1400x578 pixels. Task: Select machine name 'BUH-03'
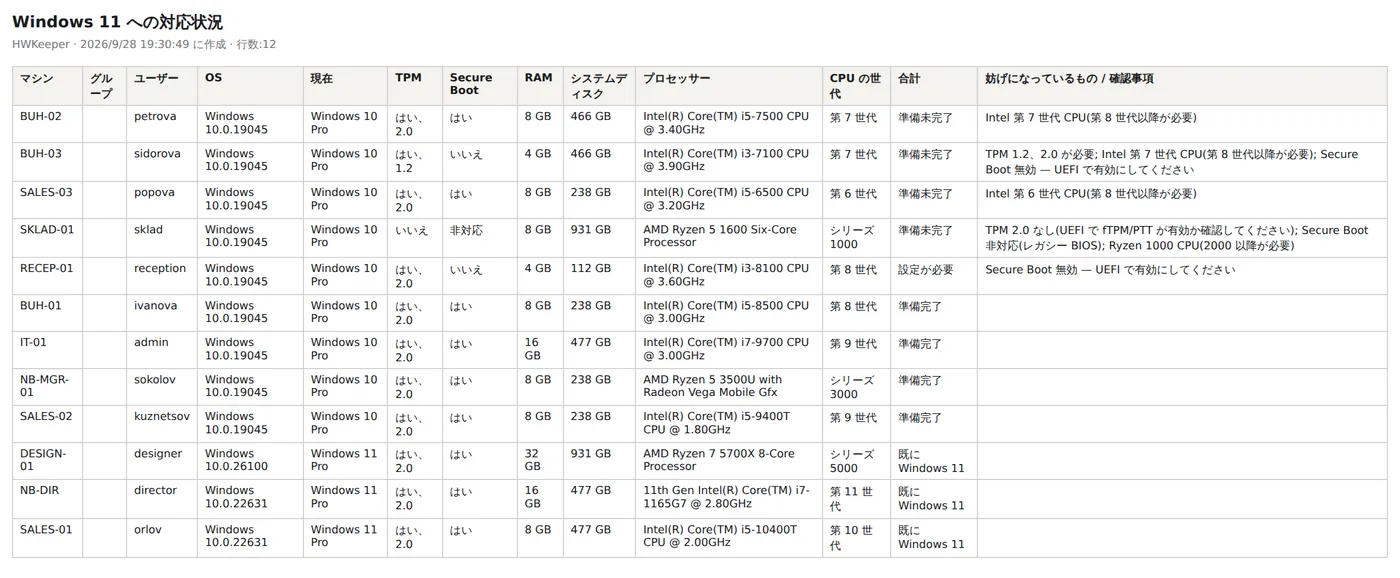41,154
